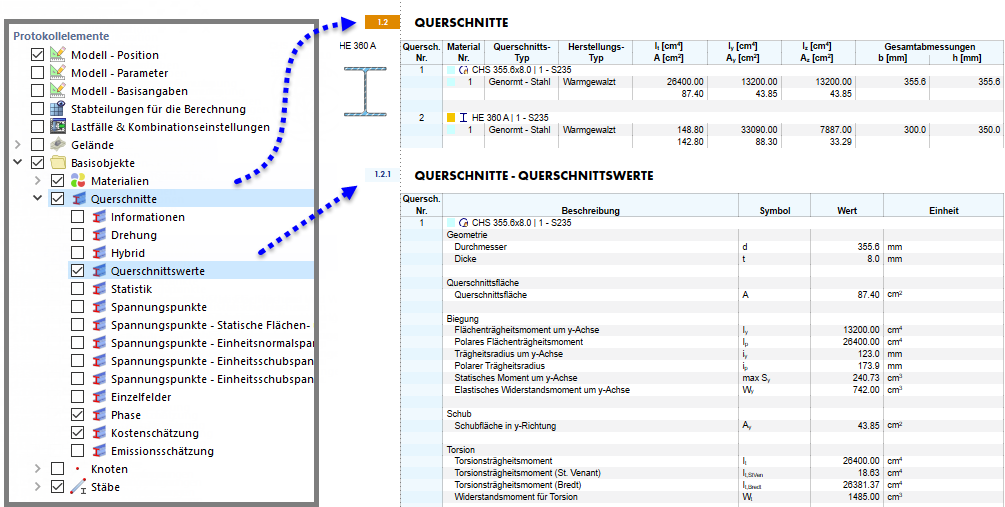Collapse the Querschnitte tree node
Screen dimensions: 1005x507
click(38, 199)
